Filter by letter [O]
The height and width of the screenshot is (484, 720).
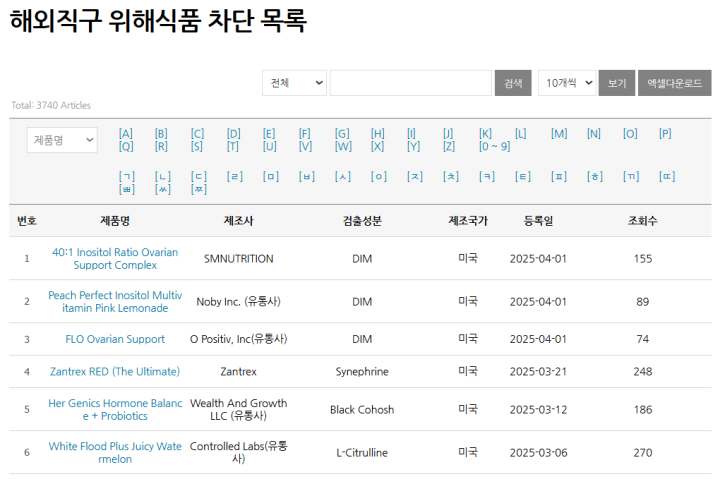click(630, 134)
